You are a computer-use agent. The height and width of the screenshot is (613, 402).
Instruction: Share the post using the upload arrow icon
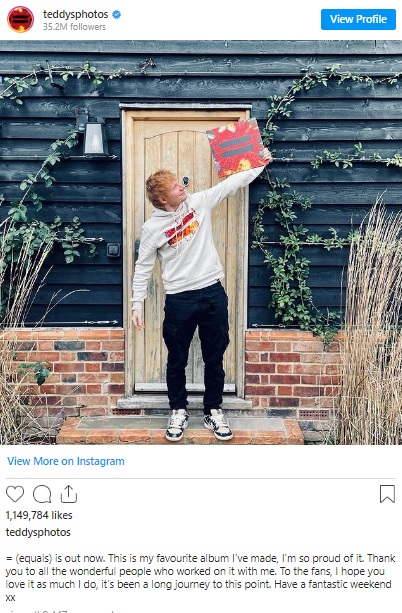coord(69,494)
